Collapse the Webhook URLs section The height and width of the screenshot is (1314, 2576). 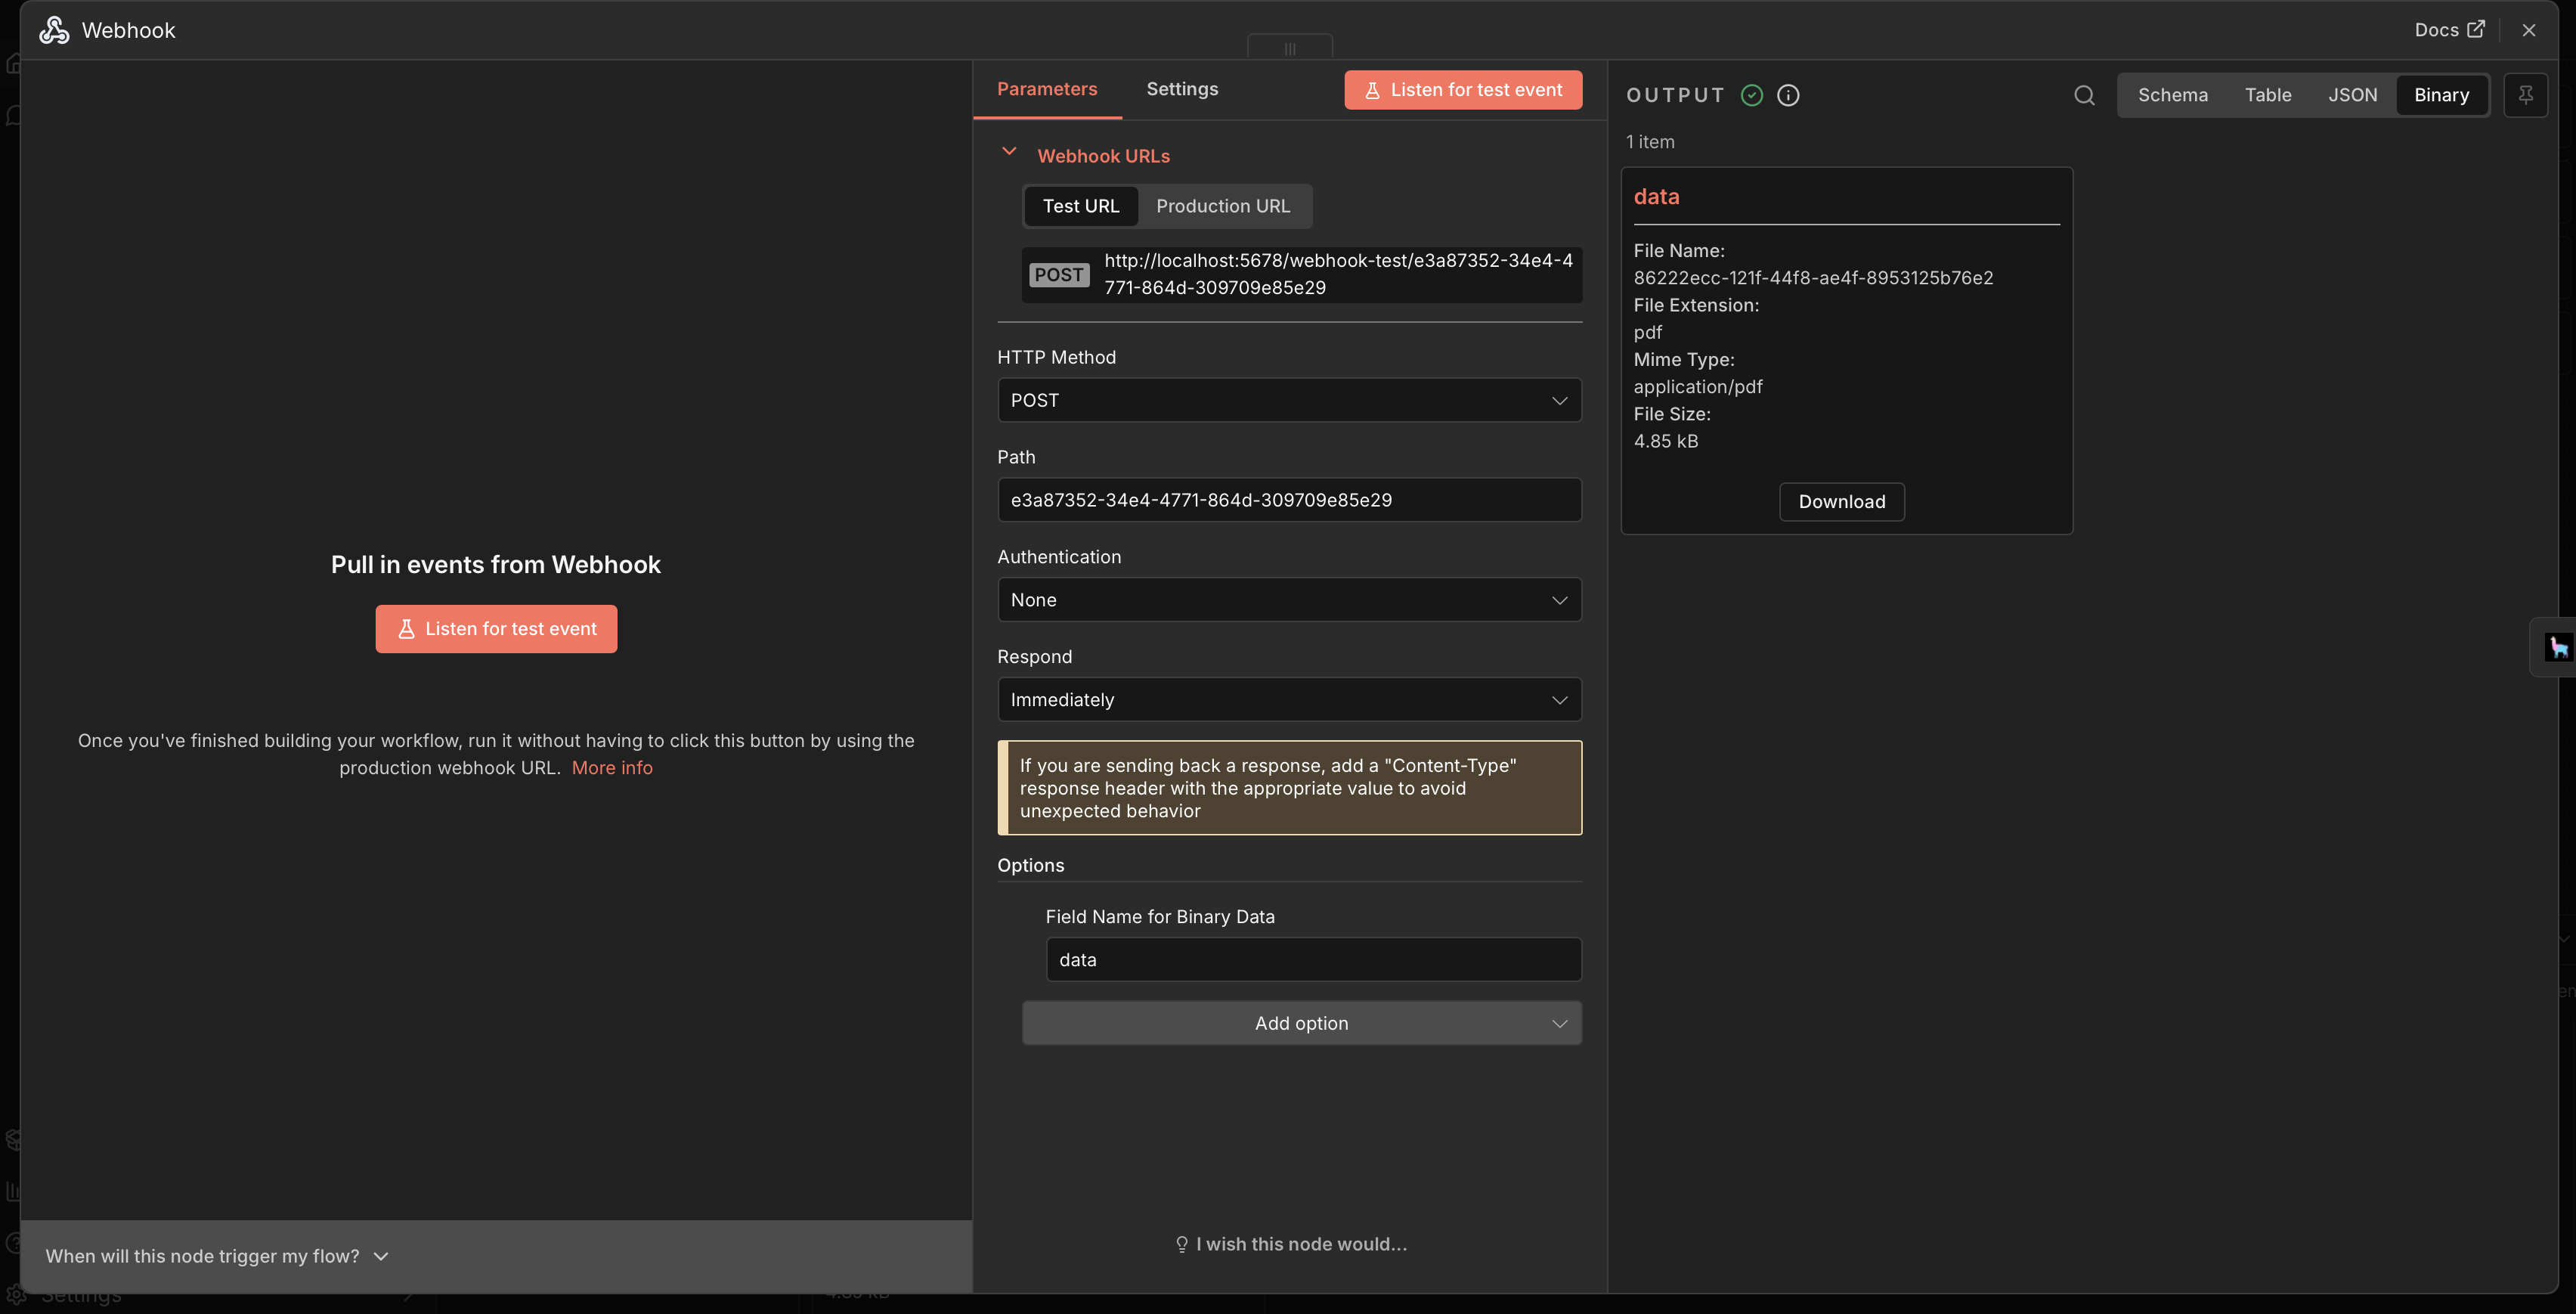tap(1008, 152)
